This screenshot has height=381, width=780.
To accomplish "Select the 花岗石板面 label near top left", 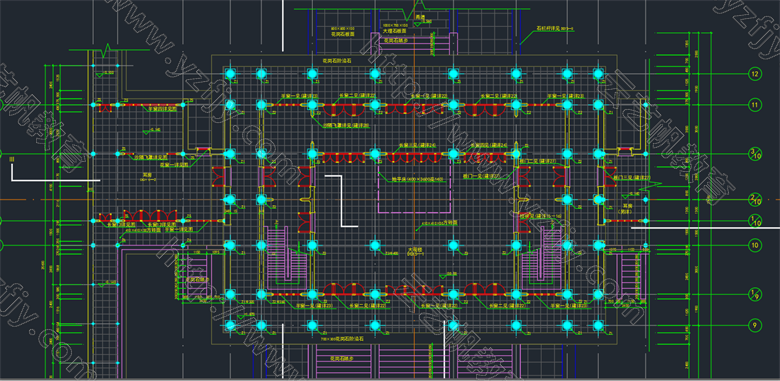I will coord(343,35).
